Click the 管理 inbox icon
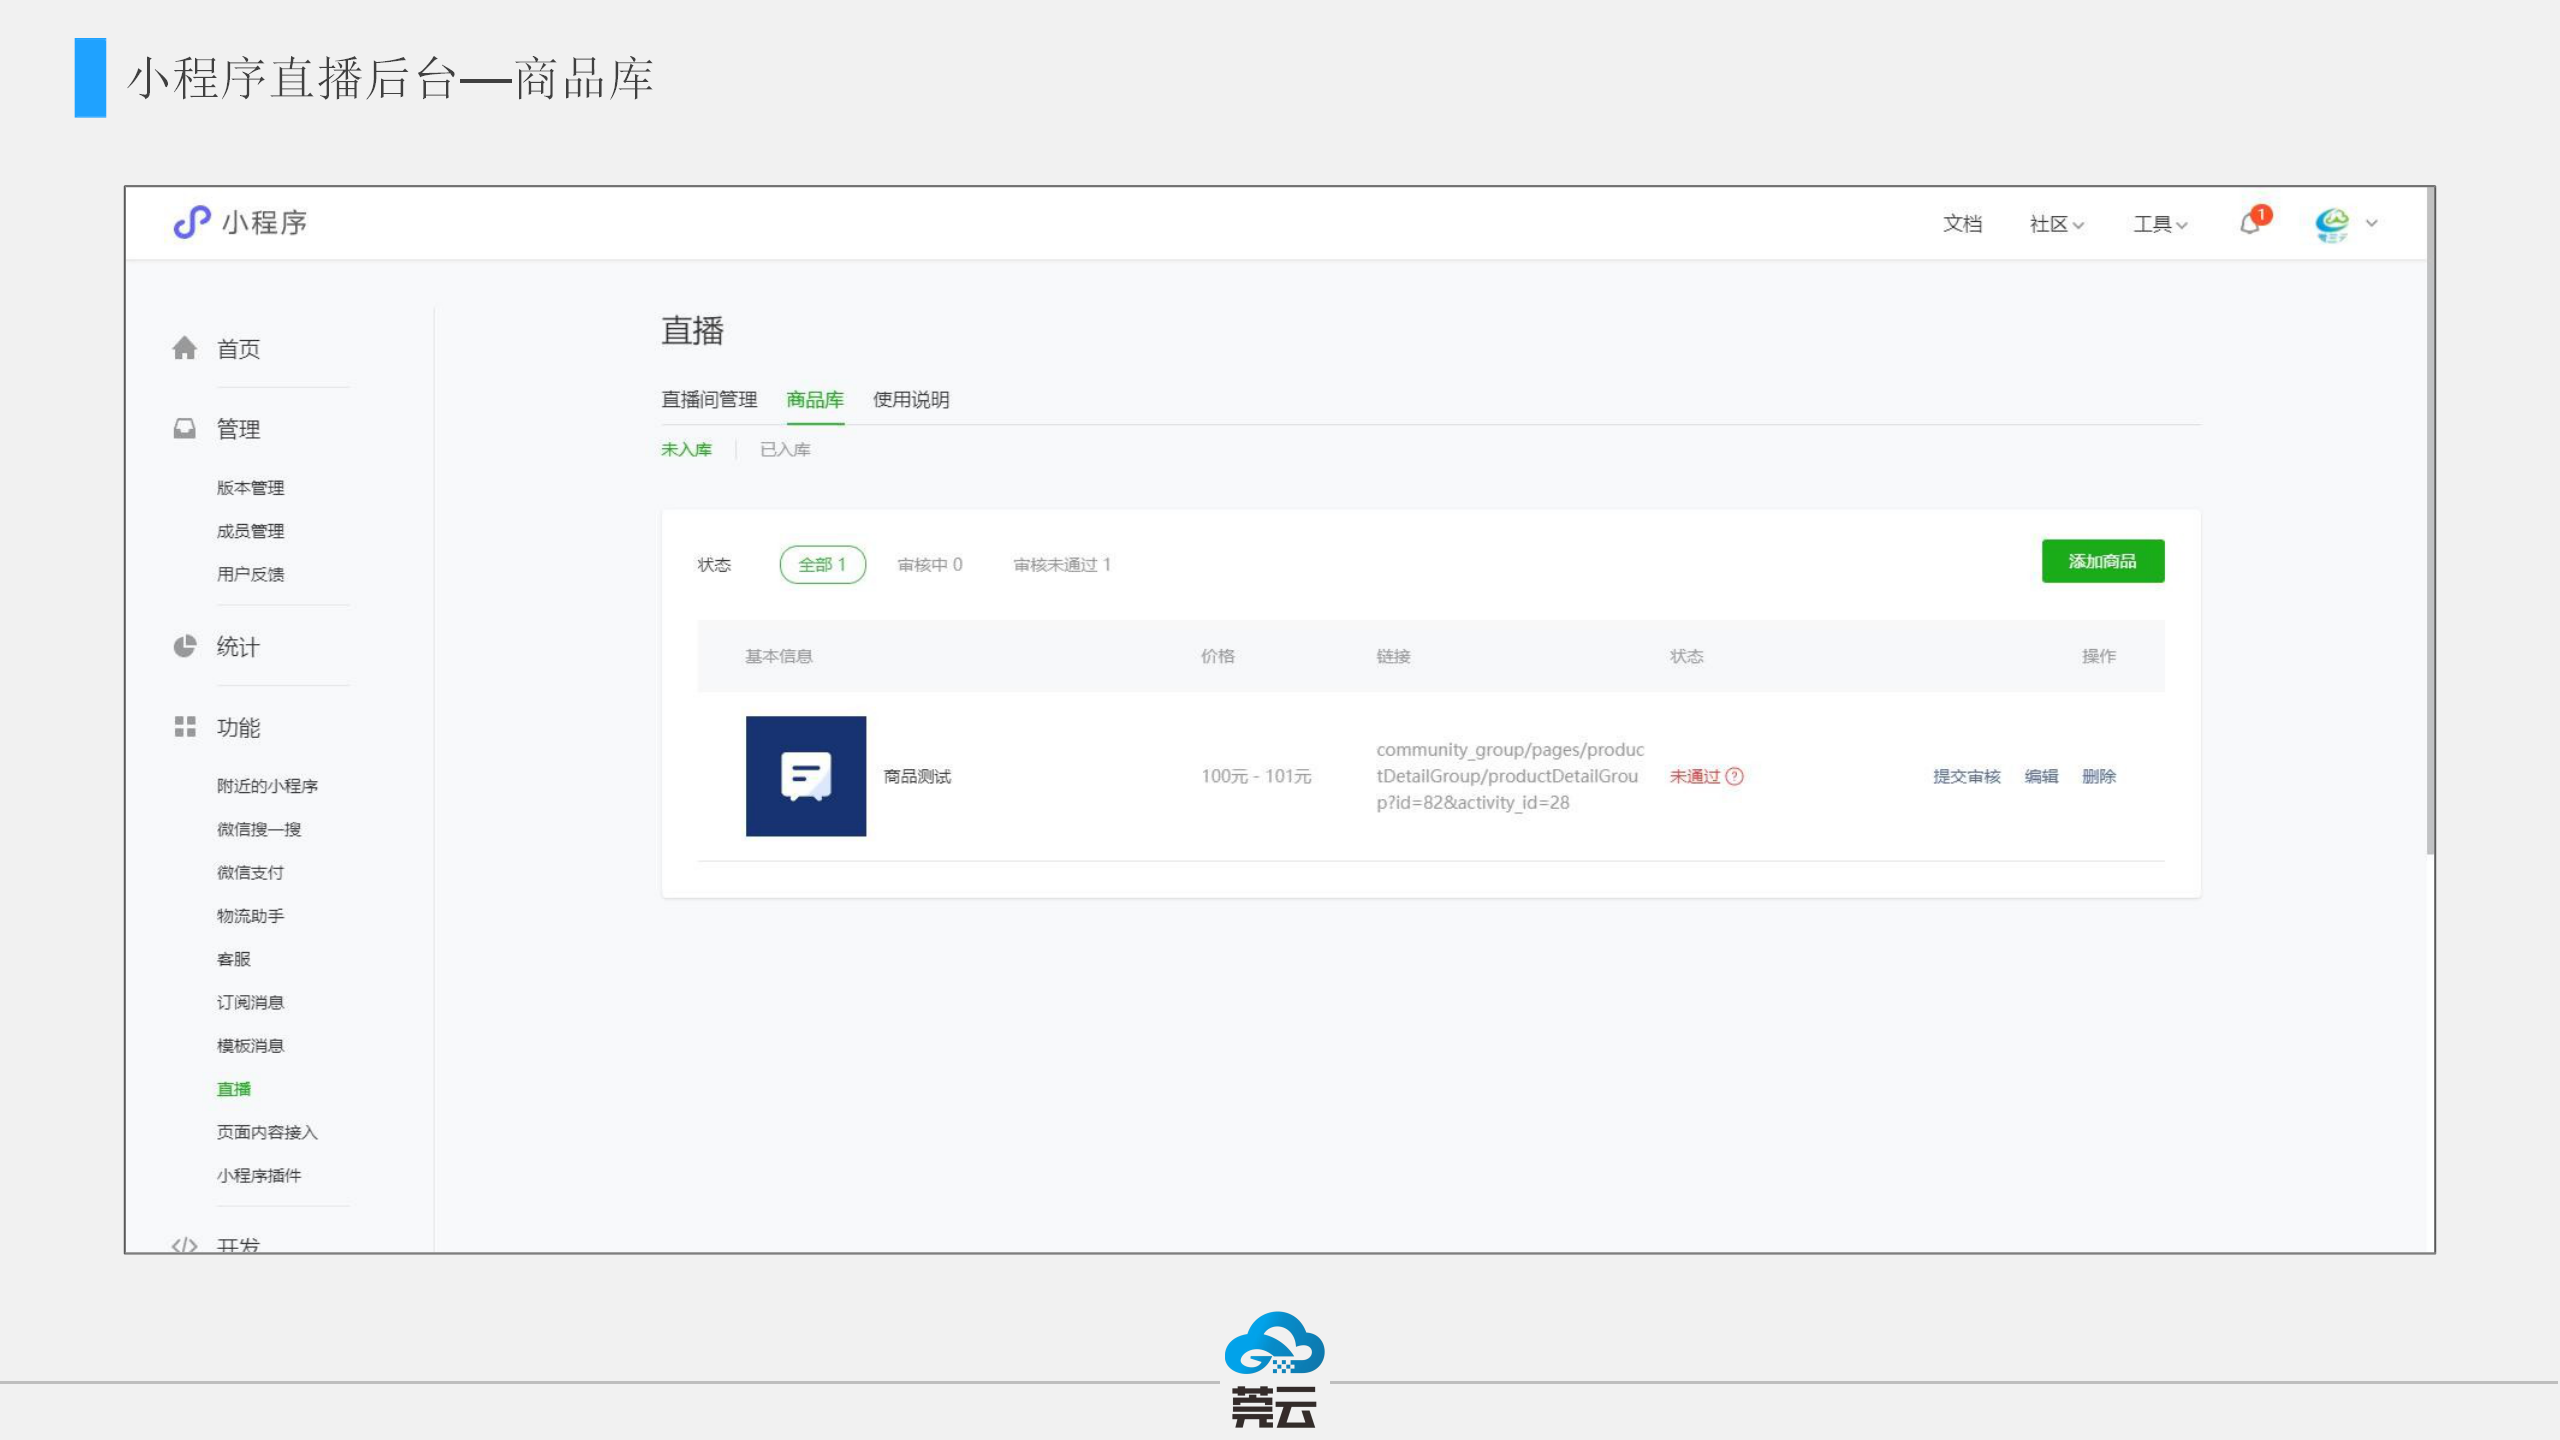Viewport: 2560px width, 1440px height. click(x=184, y=429)
